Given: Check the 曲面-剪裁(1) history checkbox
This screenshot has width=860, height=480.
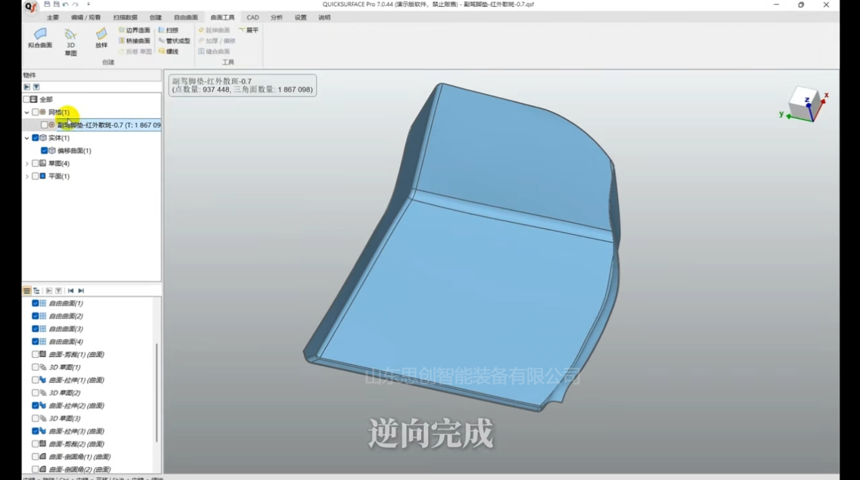Looking at the screenshot, I should (x=35, y=354).
